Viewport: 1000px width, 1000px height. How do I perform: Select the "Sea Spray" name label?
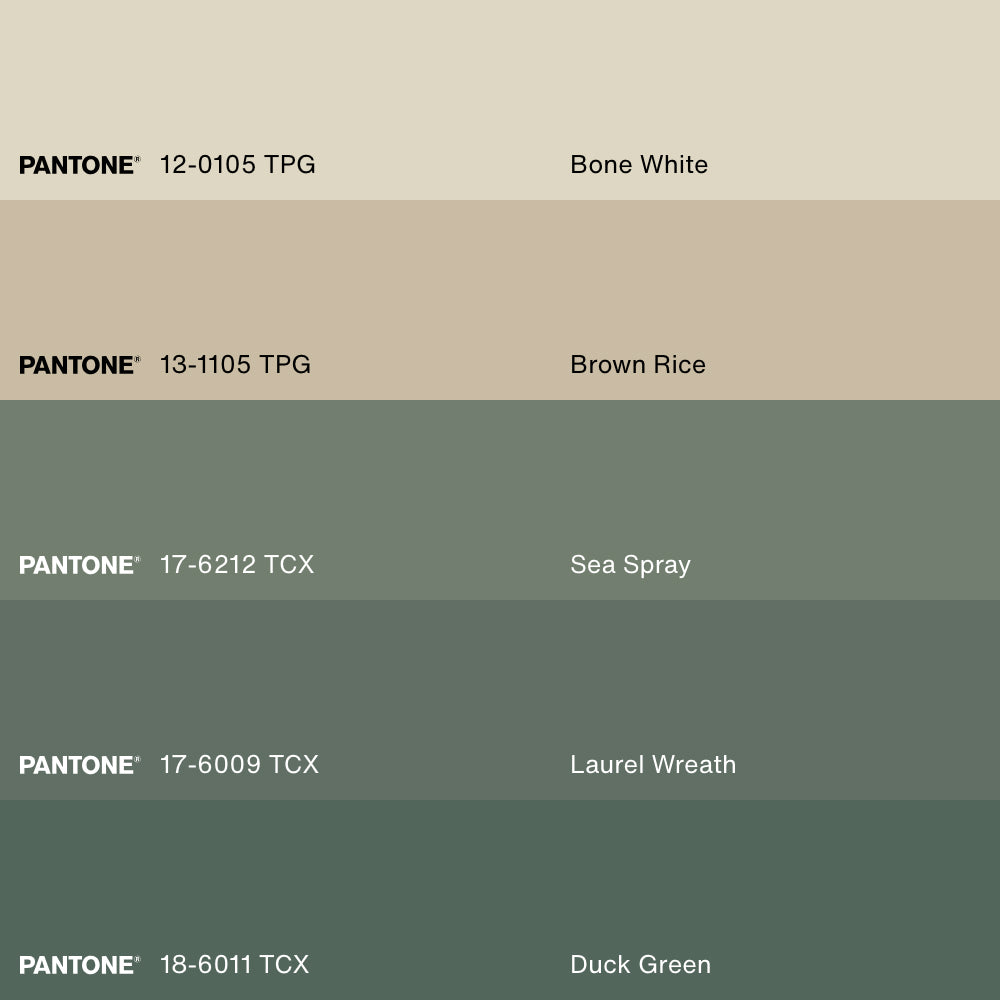pyautogui.click(x=630, y=565)
